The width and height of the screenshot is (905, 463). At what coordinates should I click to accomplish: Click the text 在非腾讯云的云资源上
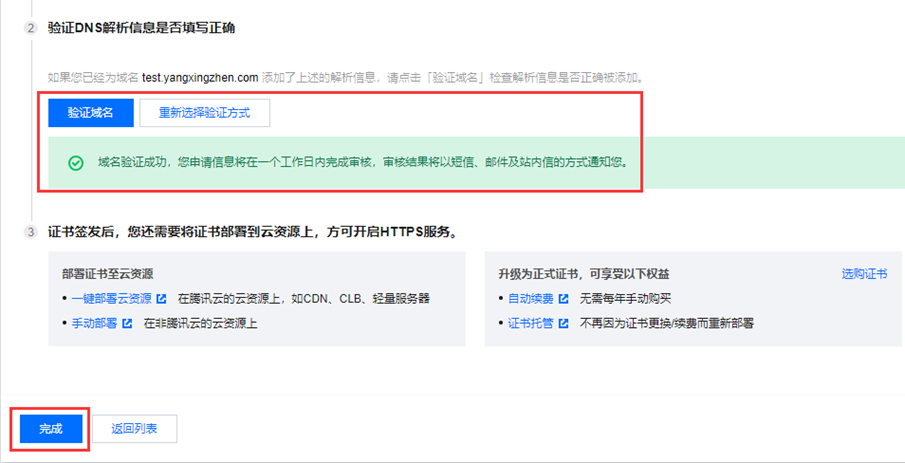[x=200, y=323]
